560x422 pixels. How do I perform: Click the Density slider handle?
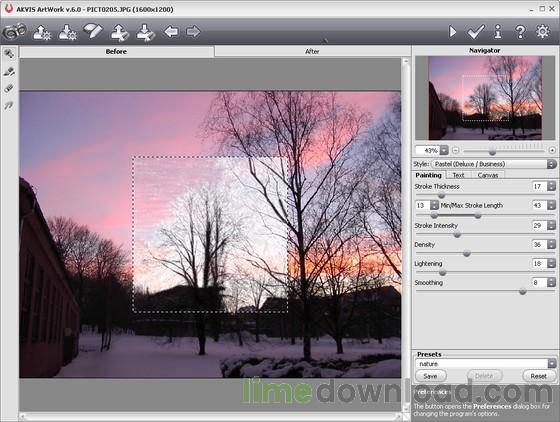[466, 253]
